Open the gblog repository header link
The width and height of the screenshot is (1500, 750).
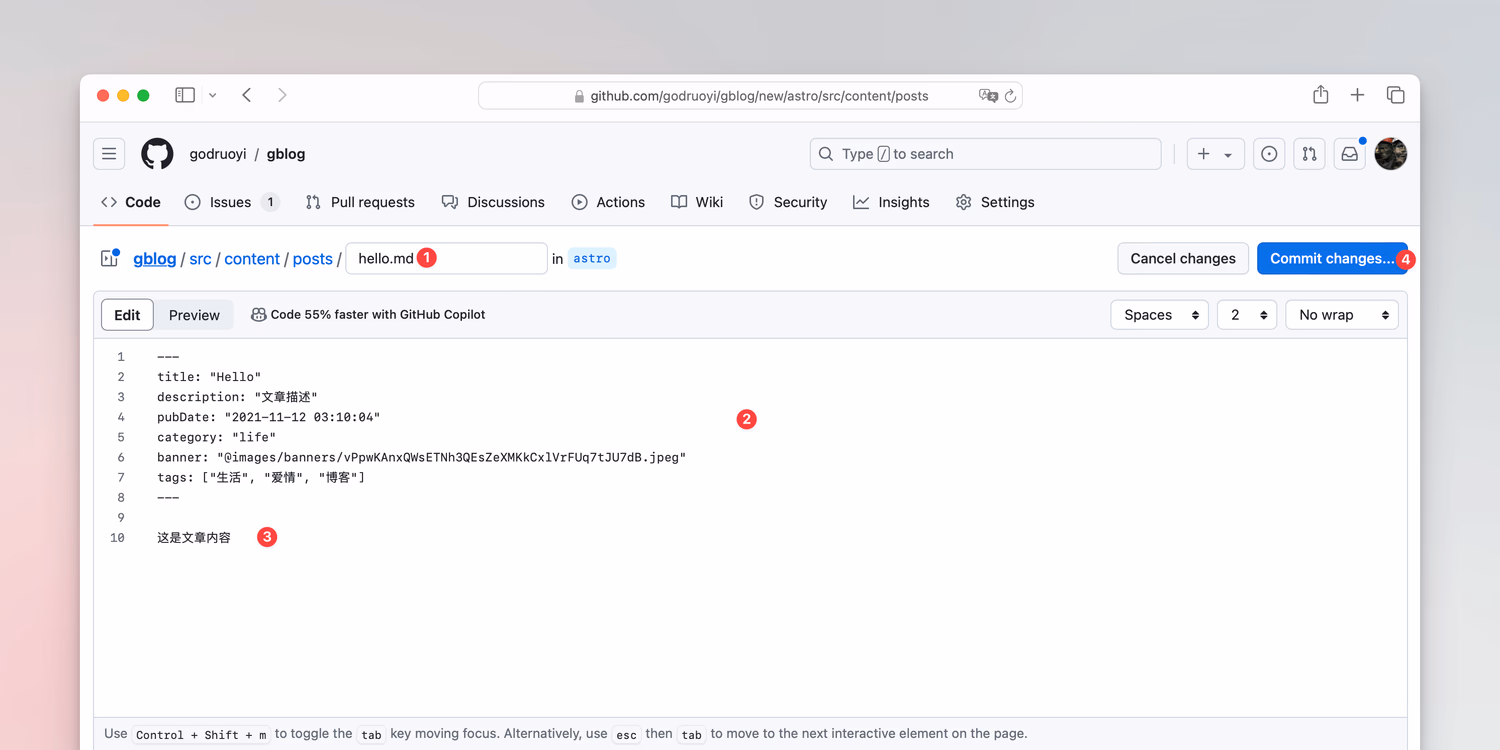(286, 154)
